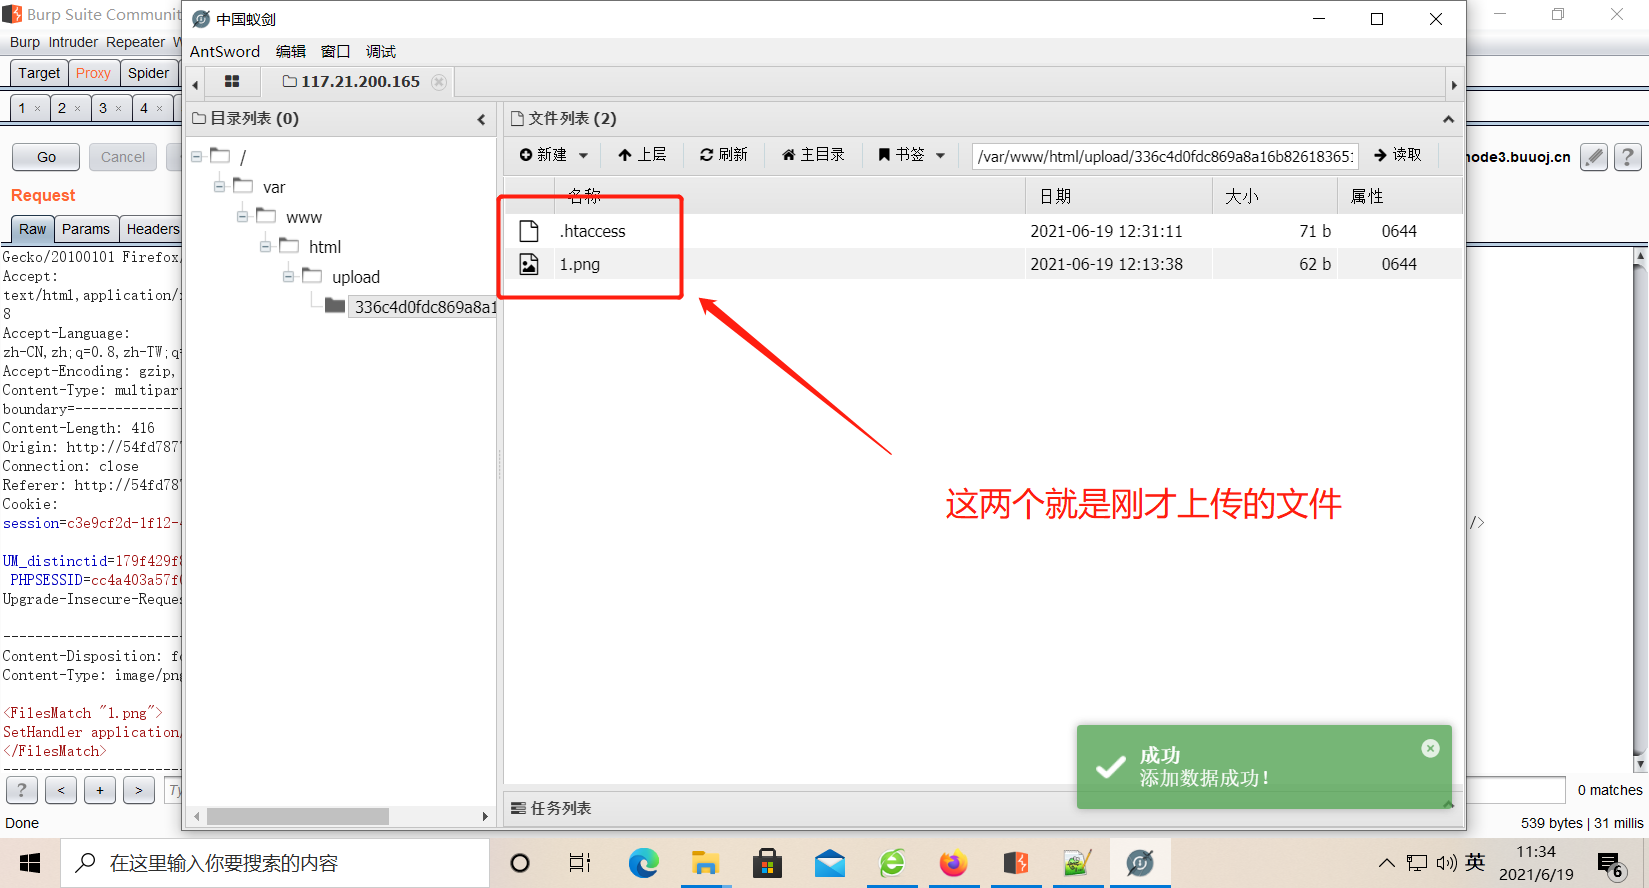This screenshot has width=1649, height=888.
Task: Shift AntSword tabs right with arrow
Action: 1454,85
